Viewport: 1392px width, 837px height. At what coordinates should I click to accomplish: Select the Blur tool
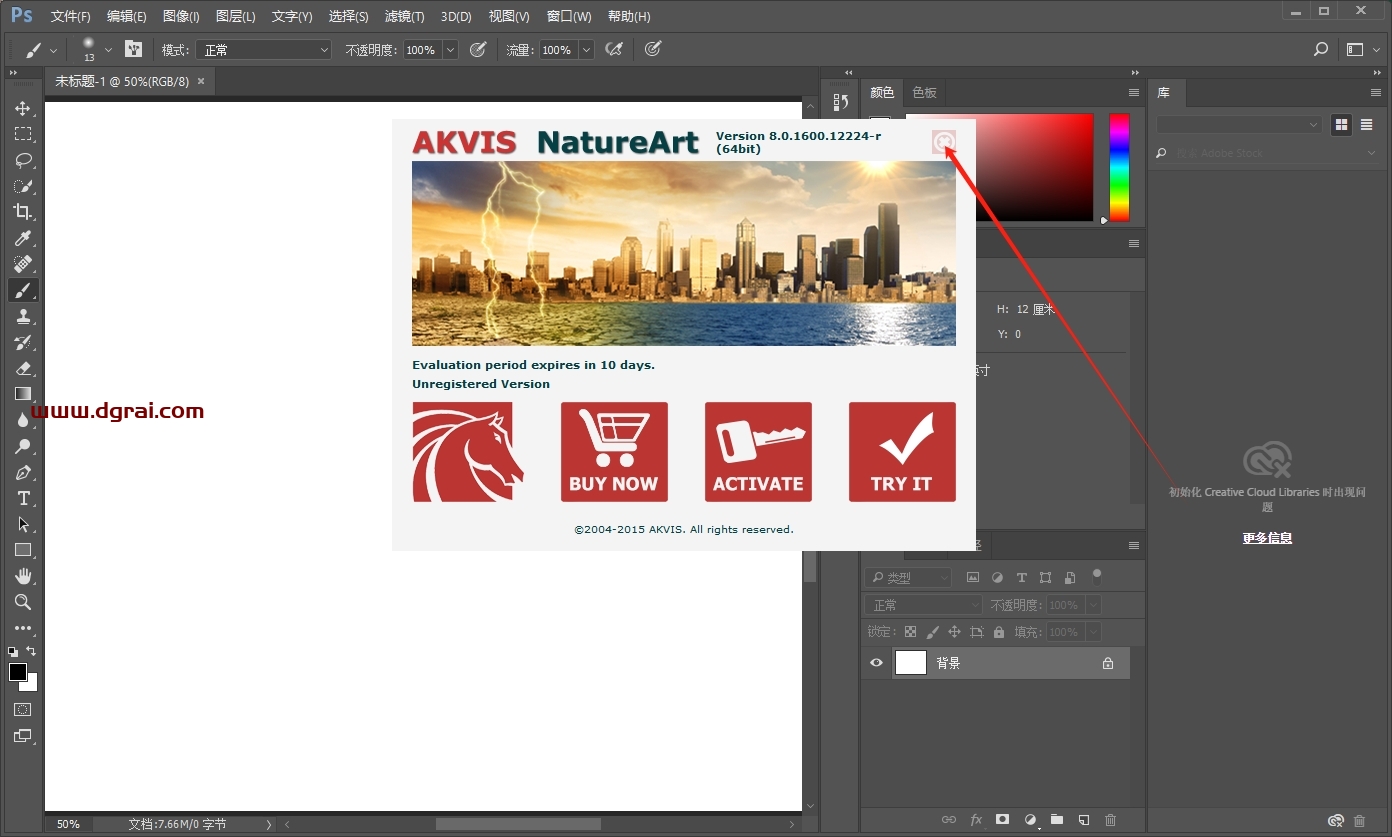[x=22, y=420]
